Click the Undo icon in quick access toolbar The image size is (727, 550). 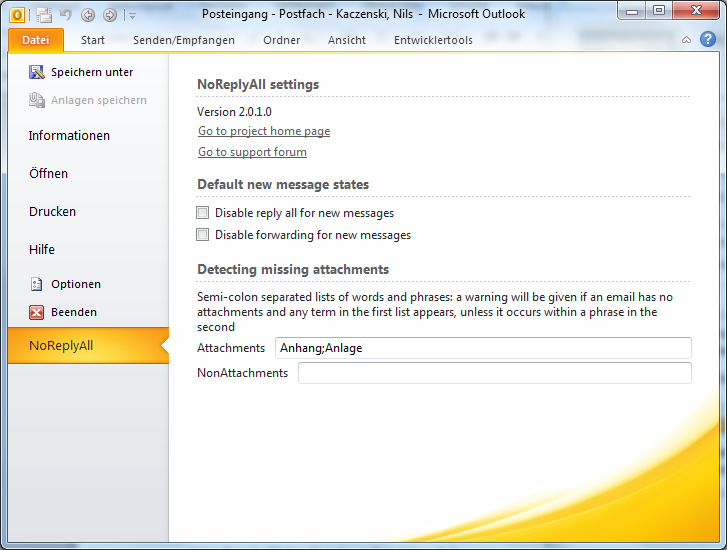pos(66,15)
